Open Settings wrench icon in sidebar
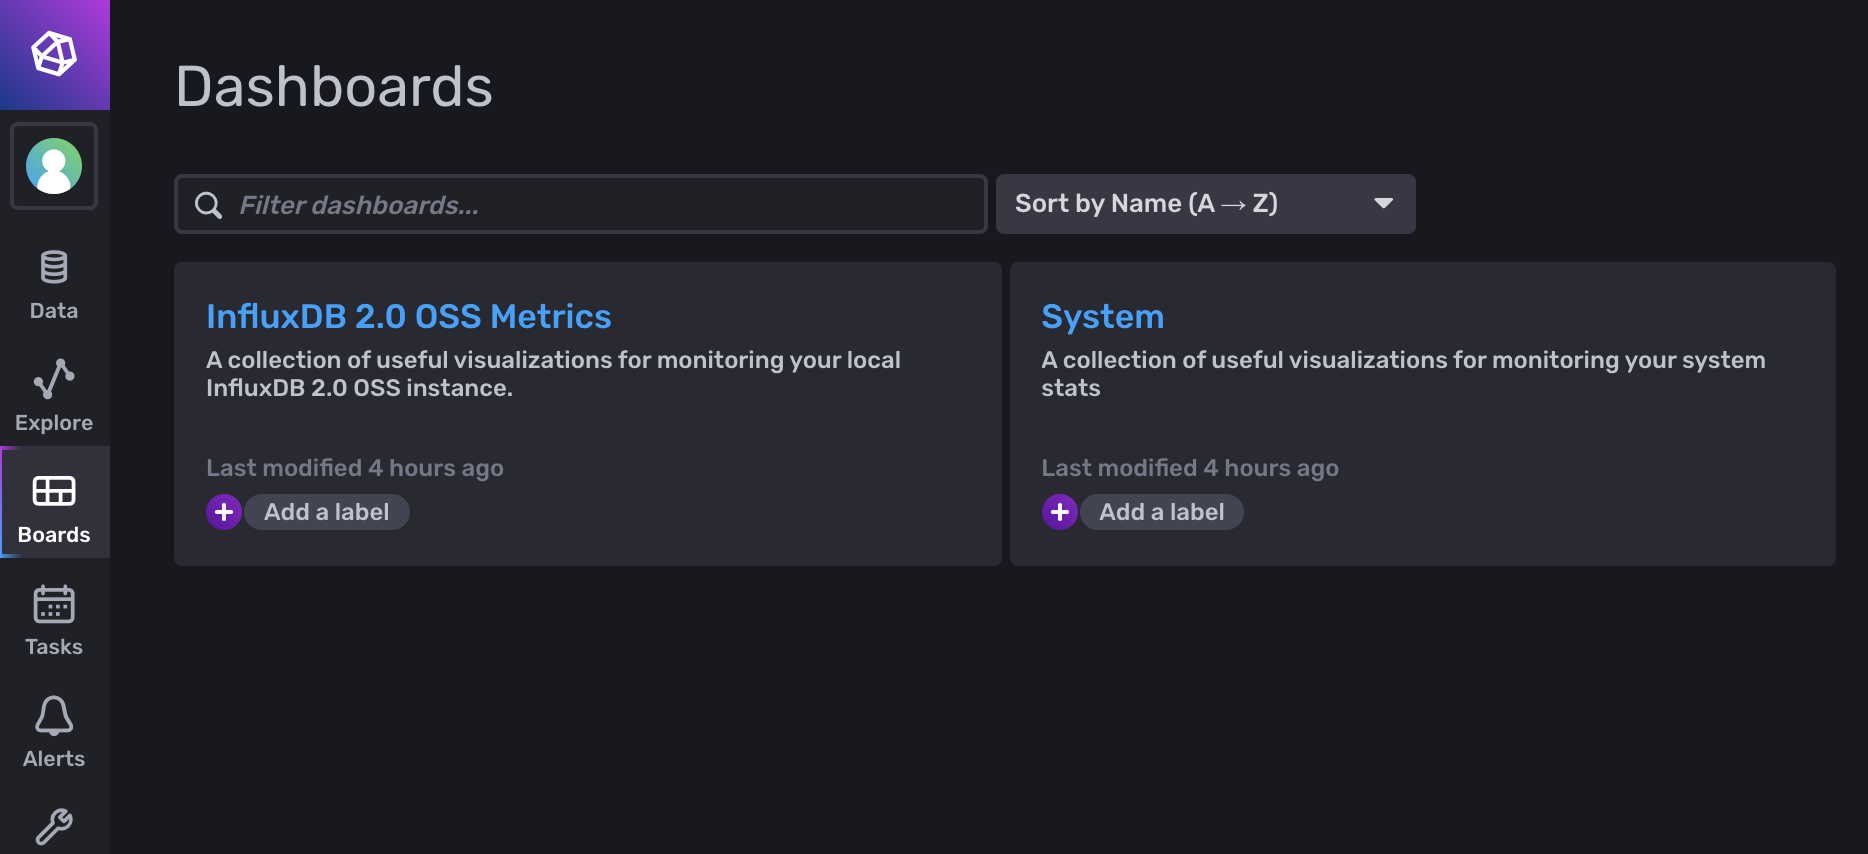The image size is (1868, 854). click(x=54, y=827)
